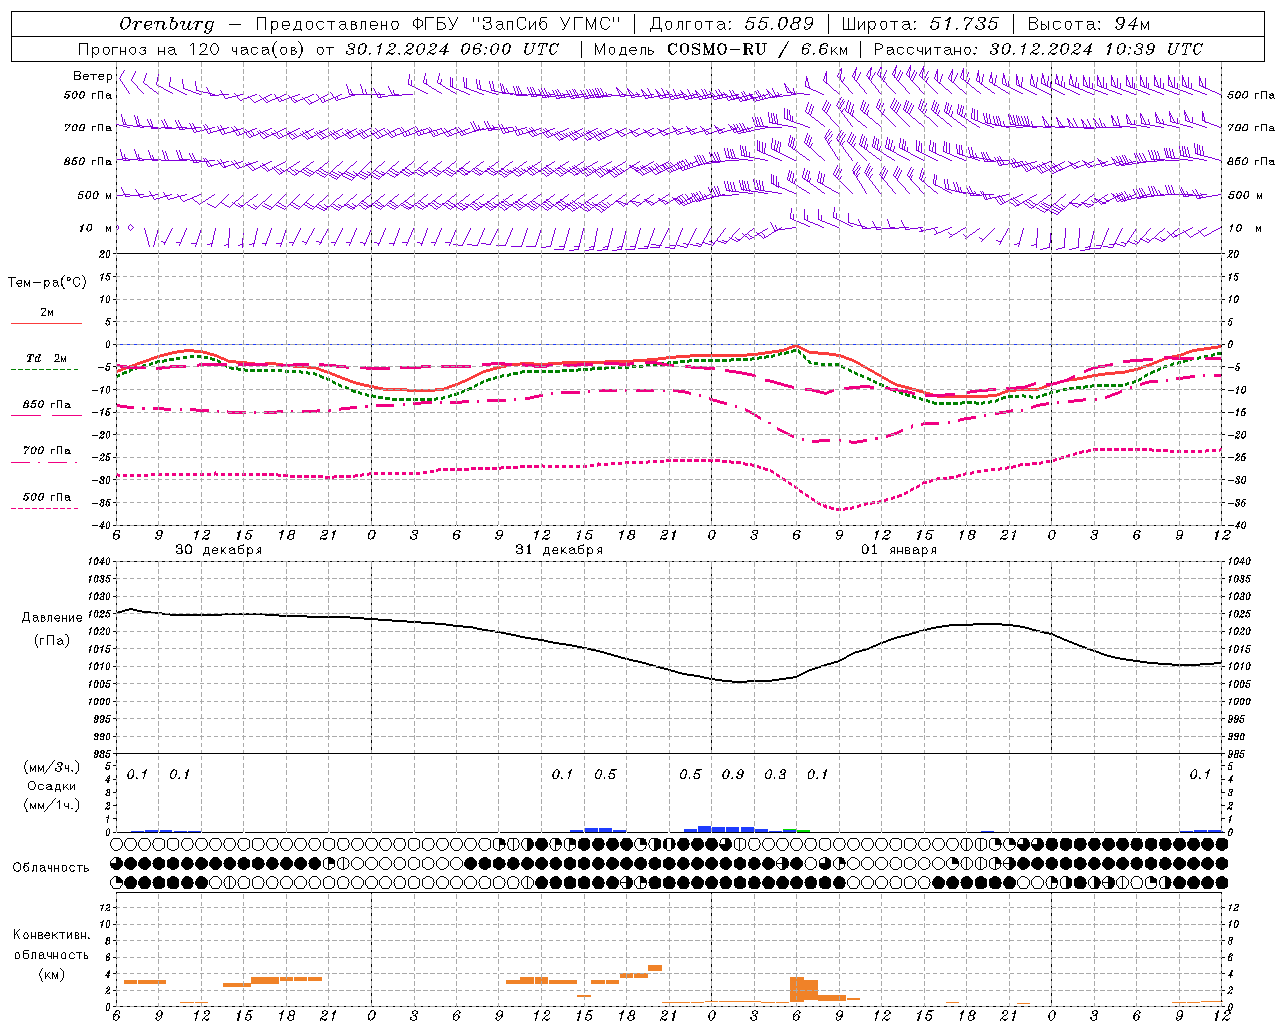Click the Конвективн. convective cloud label
The height and width of the screenshot is (1024, 1280).
[x=52, y=935]
